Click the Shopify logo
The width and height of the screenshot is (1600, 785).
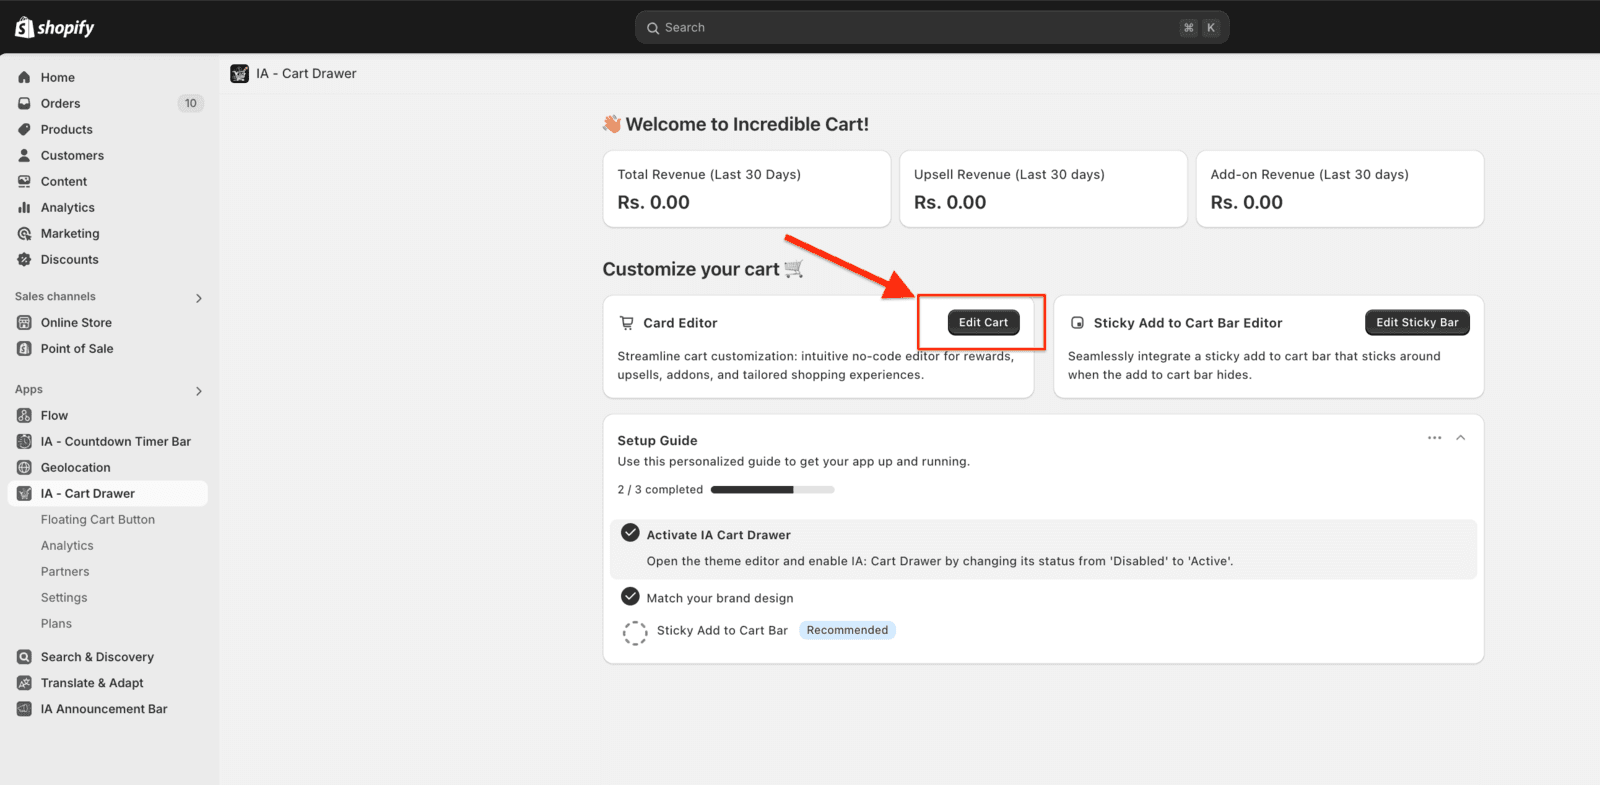(x=54, y=27)
